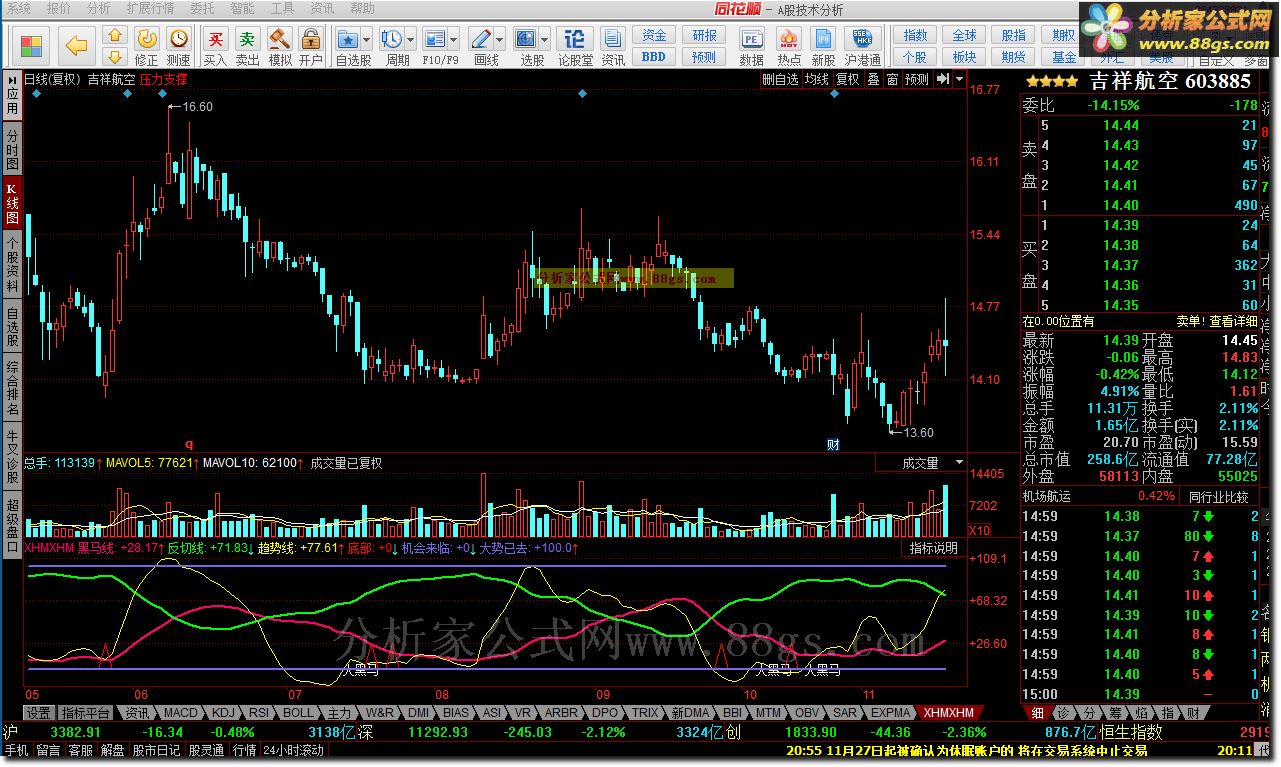Screen dimensions: 1281x767
Task: Click the 指标说明 indicator description button
Action: 934,549
